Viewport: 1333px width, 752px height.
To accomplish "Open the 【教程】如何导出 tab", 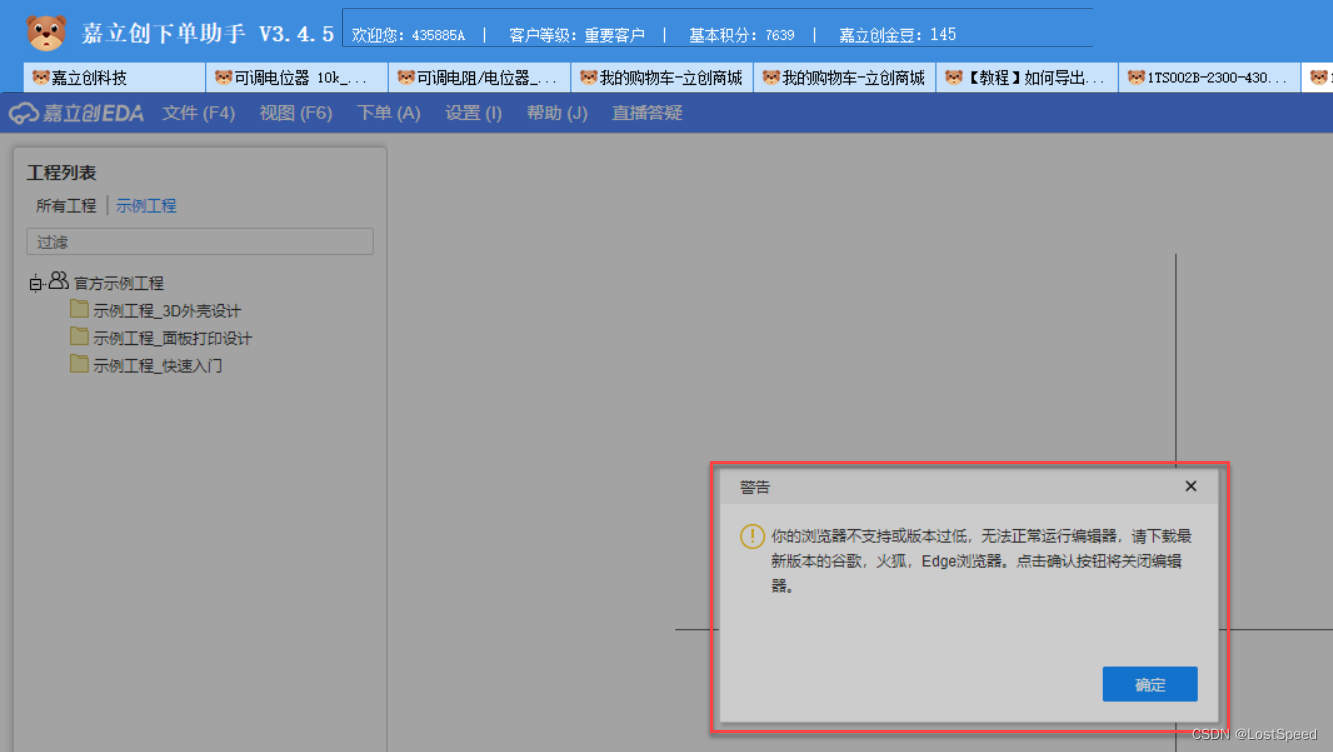I will click(x=1027, y=78).
